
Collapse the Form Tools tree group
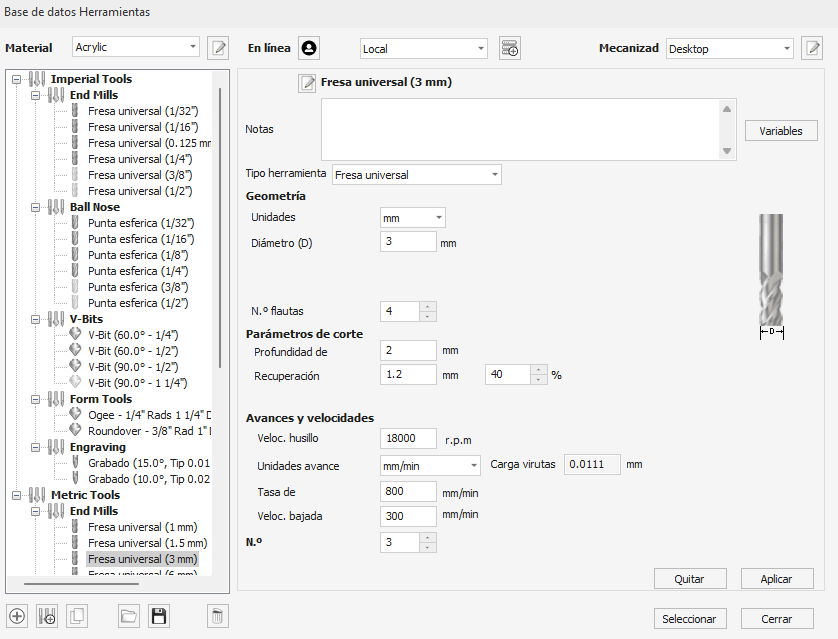point(35,399)
